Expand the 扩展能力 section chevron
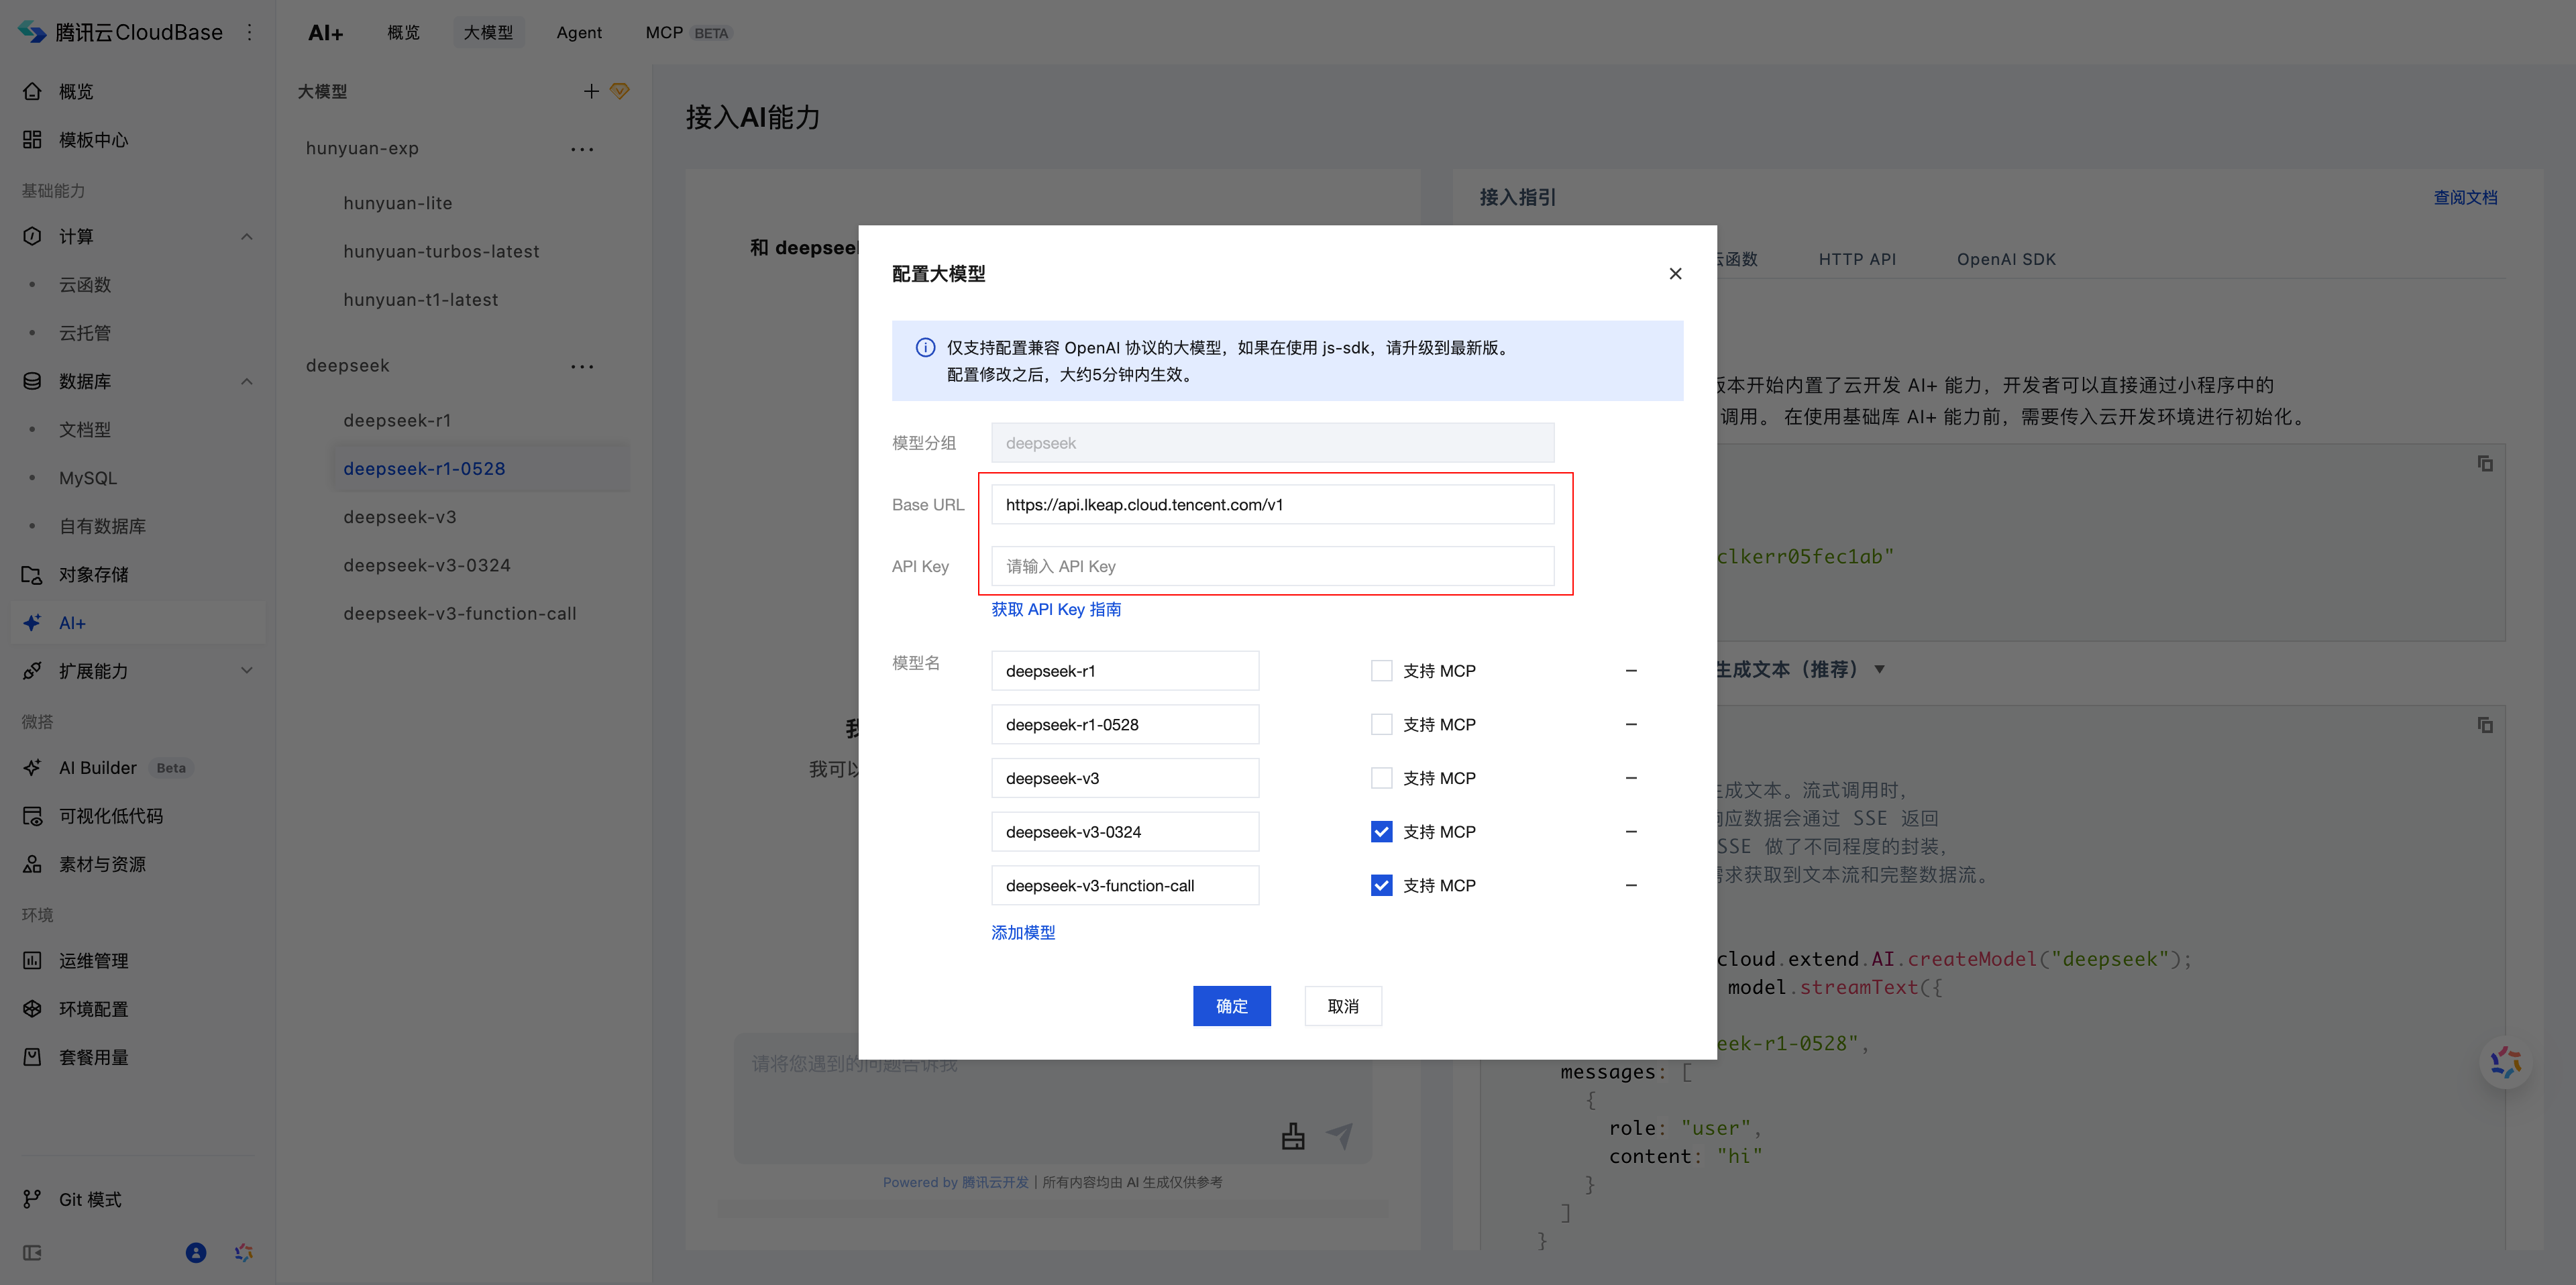Screen dimensions: 2576x1285 pyautogui.click(x=246, y=670)
